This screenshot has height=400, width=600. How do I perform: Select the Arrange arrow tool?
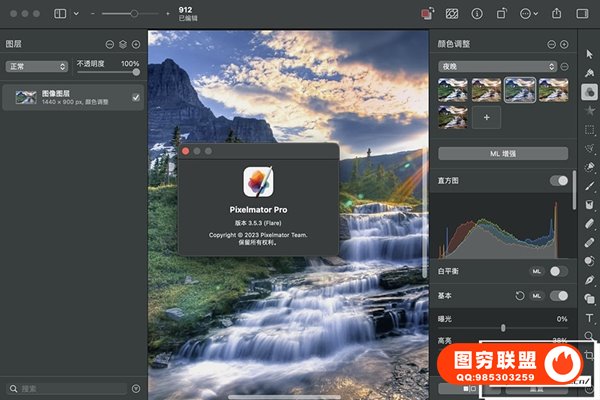tap(590, 53)
